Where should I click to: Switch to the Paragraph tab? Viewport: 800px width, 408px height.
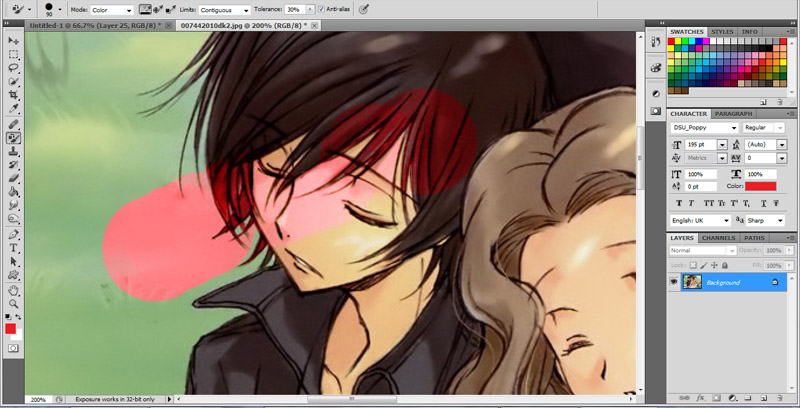click(733, 114)
